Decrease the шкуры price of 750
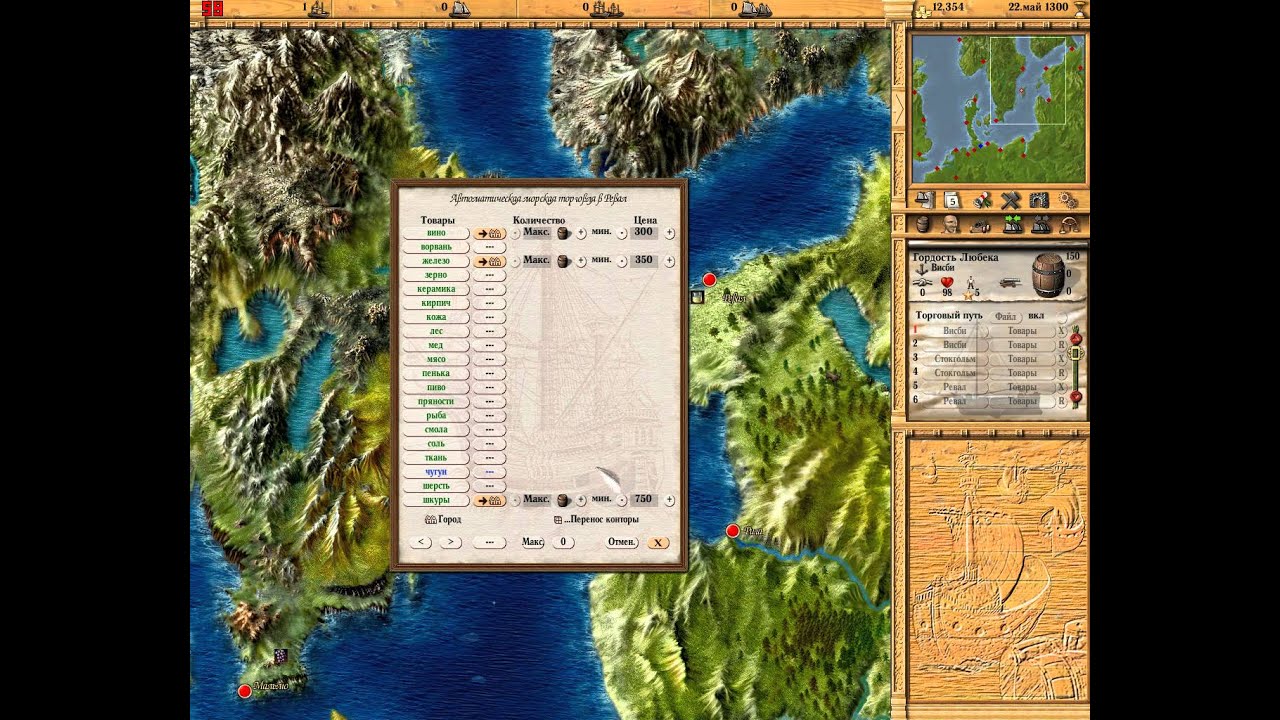1280x720 pixels. [x=622, y=500]
